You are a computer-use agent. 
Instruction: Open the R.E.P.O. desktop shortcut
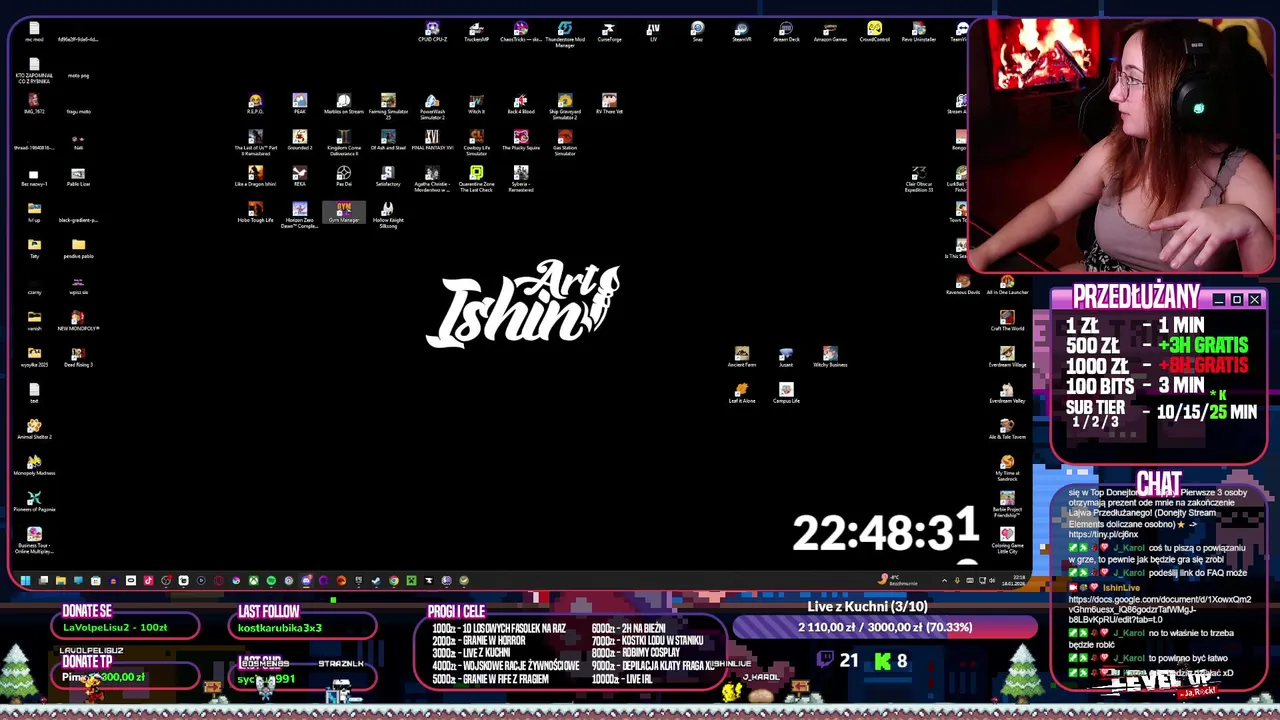pyautogui.click(x=255, y=104)
